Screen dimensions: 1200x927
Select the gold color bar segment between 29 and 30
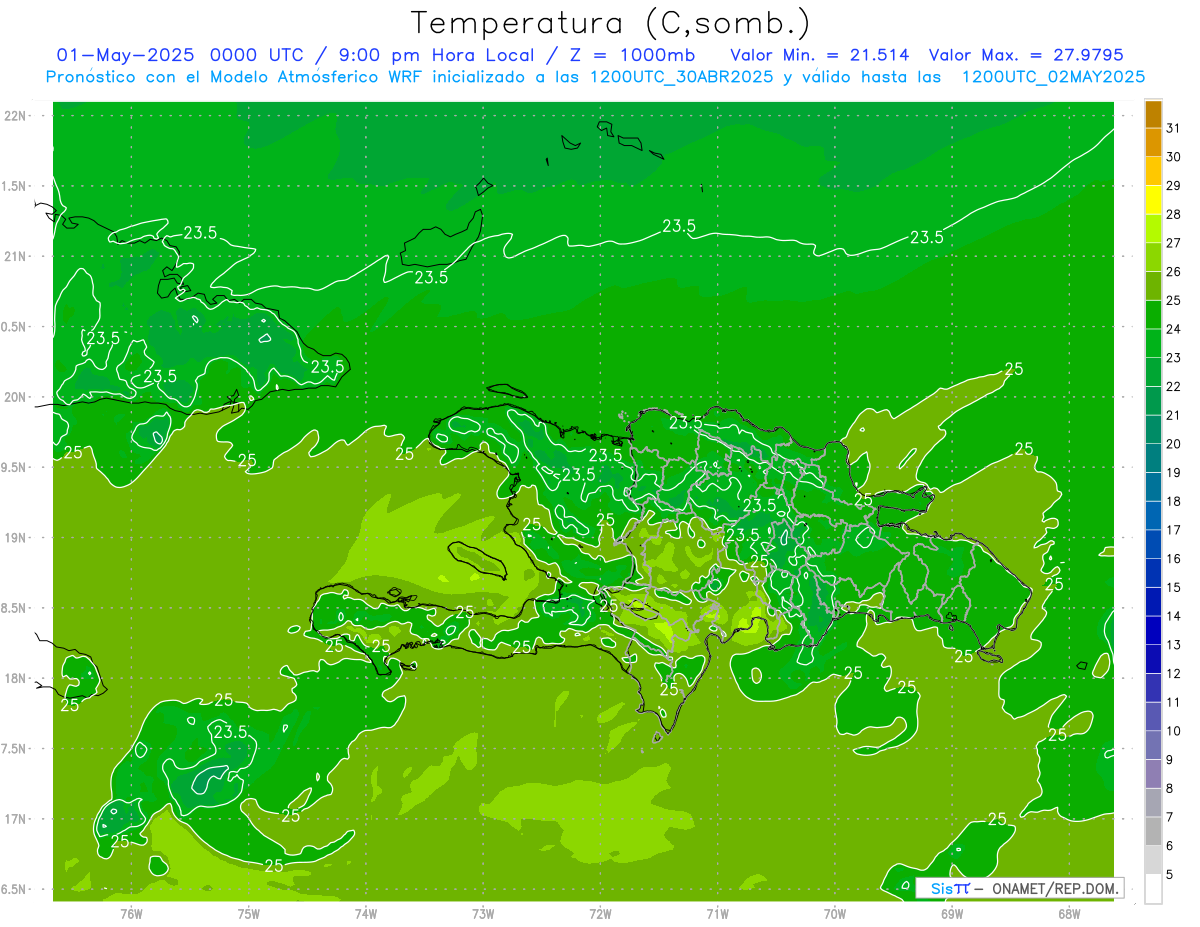pyautogui.click(x=1153, y=171)
